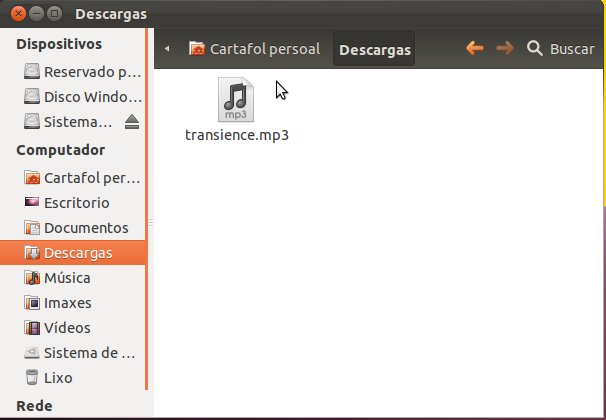Click the back arrow navigation button
The width and height of the screenshot is (606, 420).
click(475, 48)
